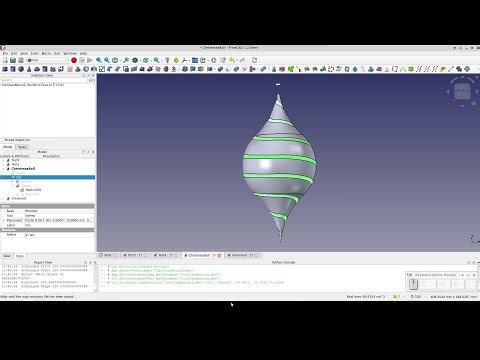This screenshot has width=480, height=360.
Task: Create a Part cylinder primitive
Action: [13, 69]
